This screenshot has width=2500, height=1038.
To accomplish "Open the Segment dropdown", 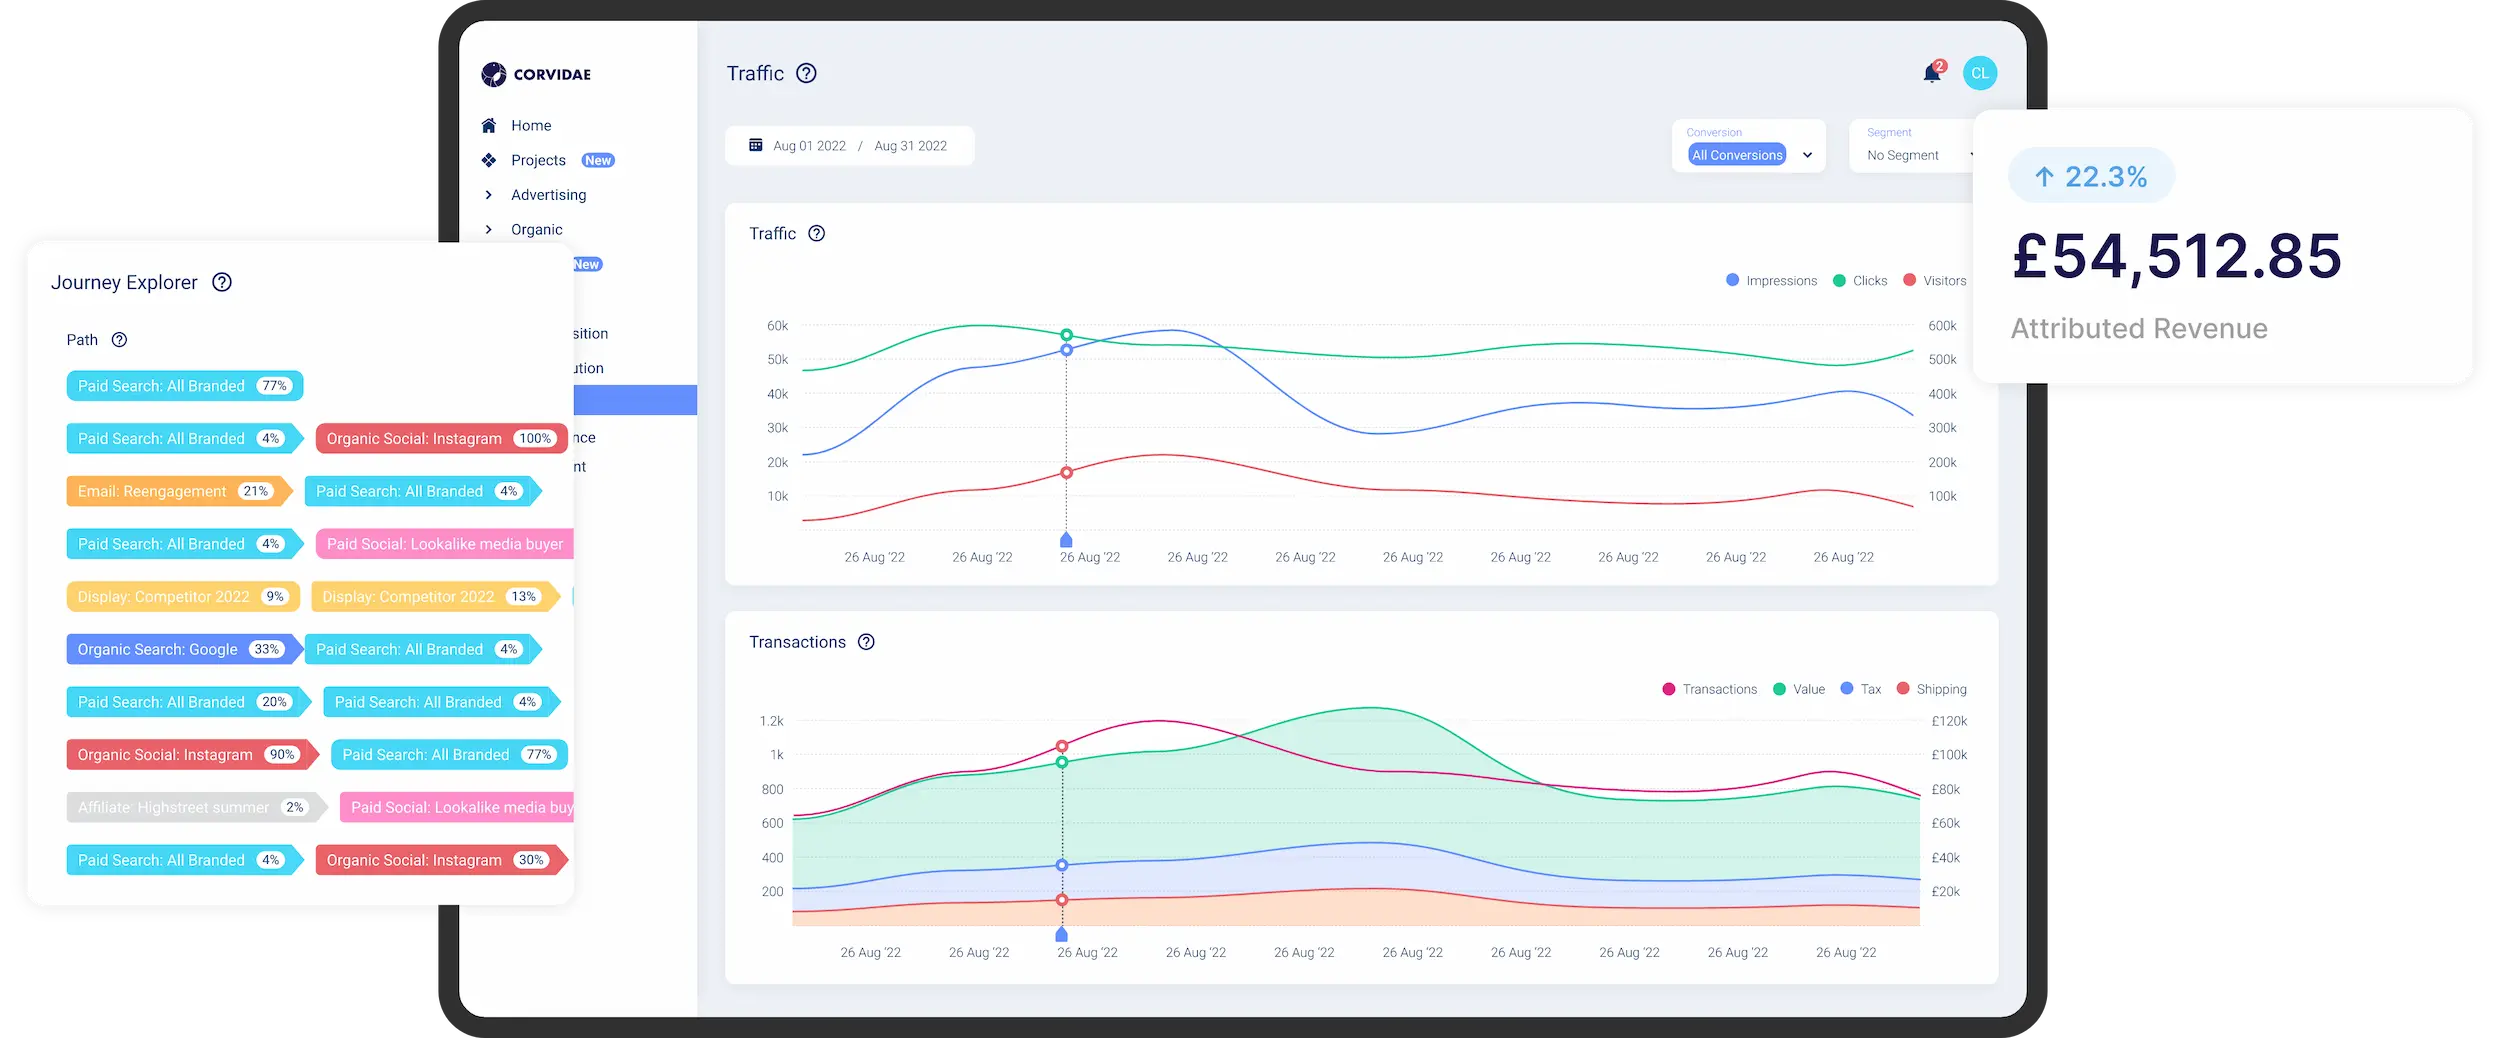I will point(1911,147).
